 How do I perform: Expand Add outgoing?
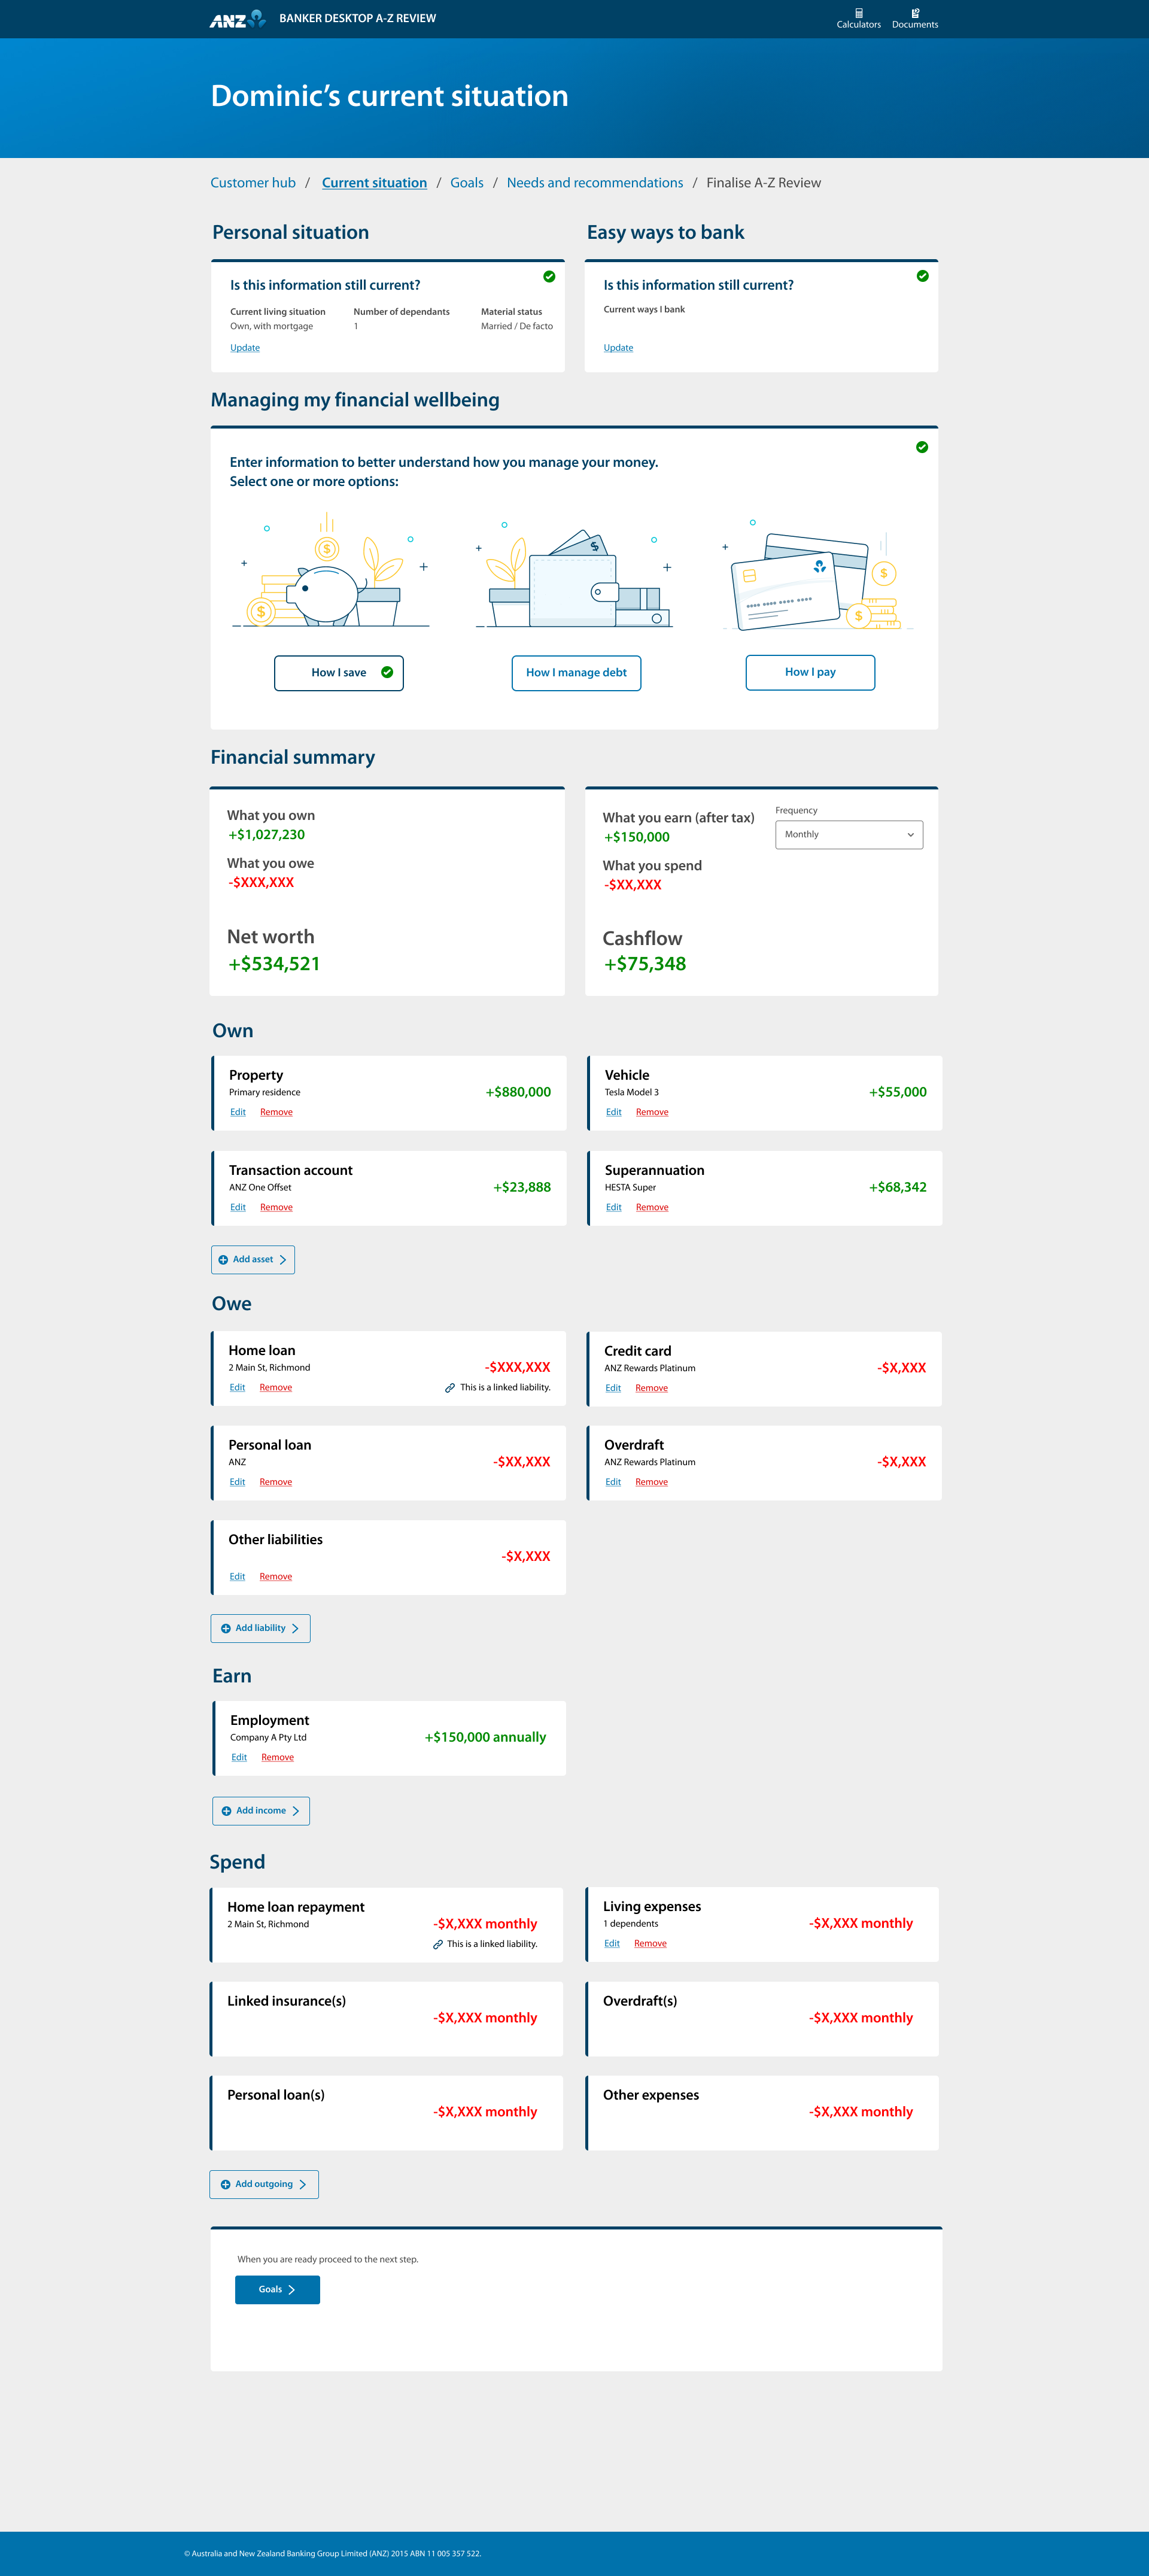[263, 2184]
